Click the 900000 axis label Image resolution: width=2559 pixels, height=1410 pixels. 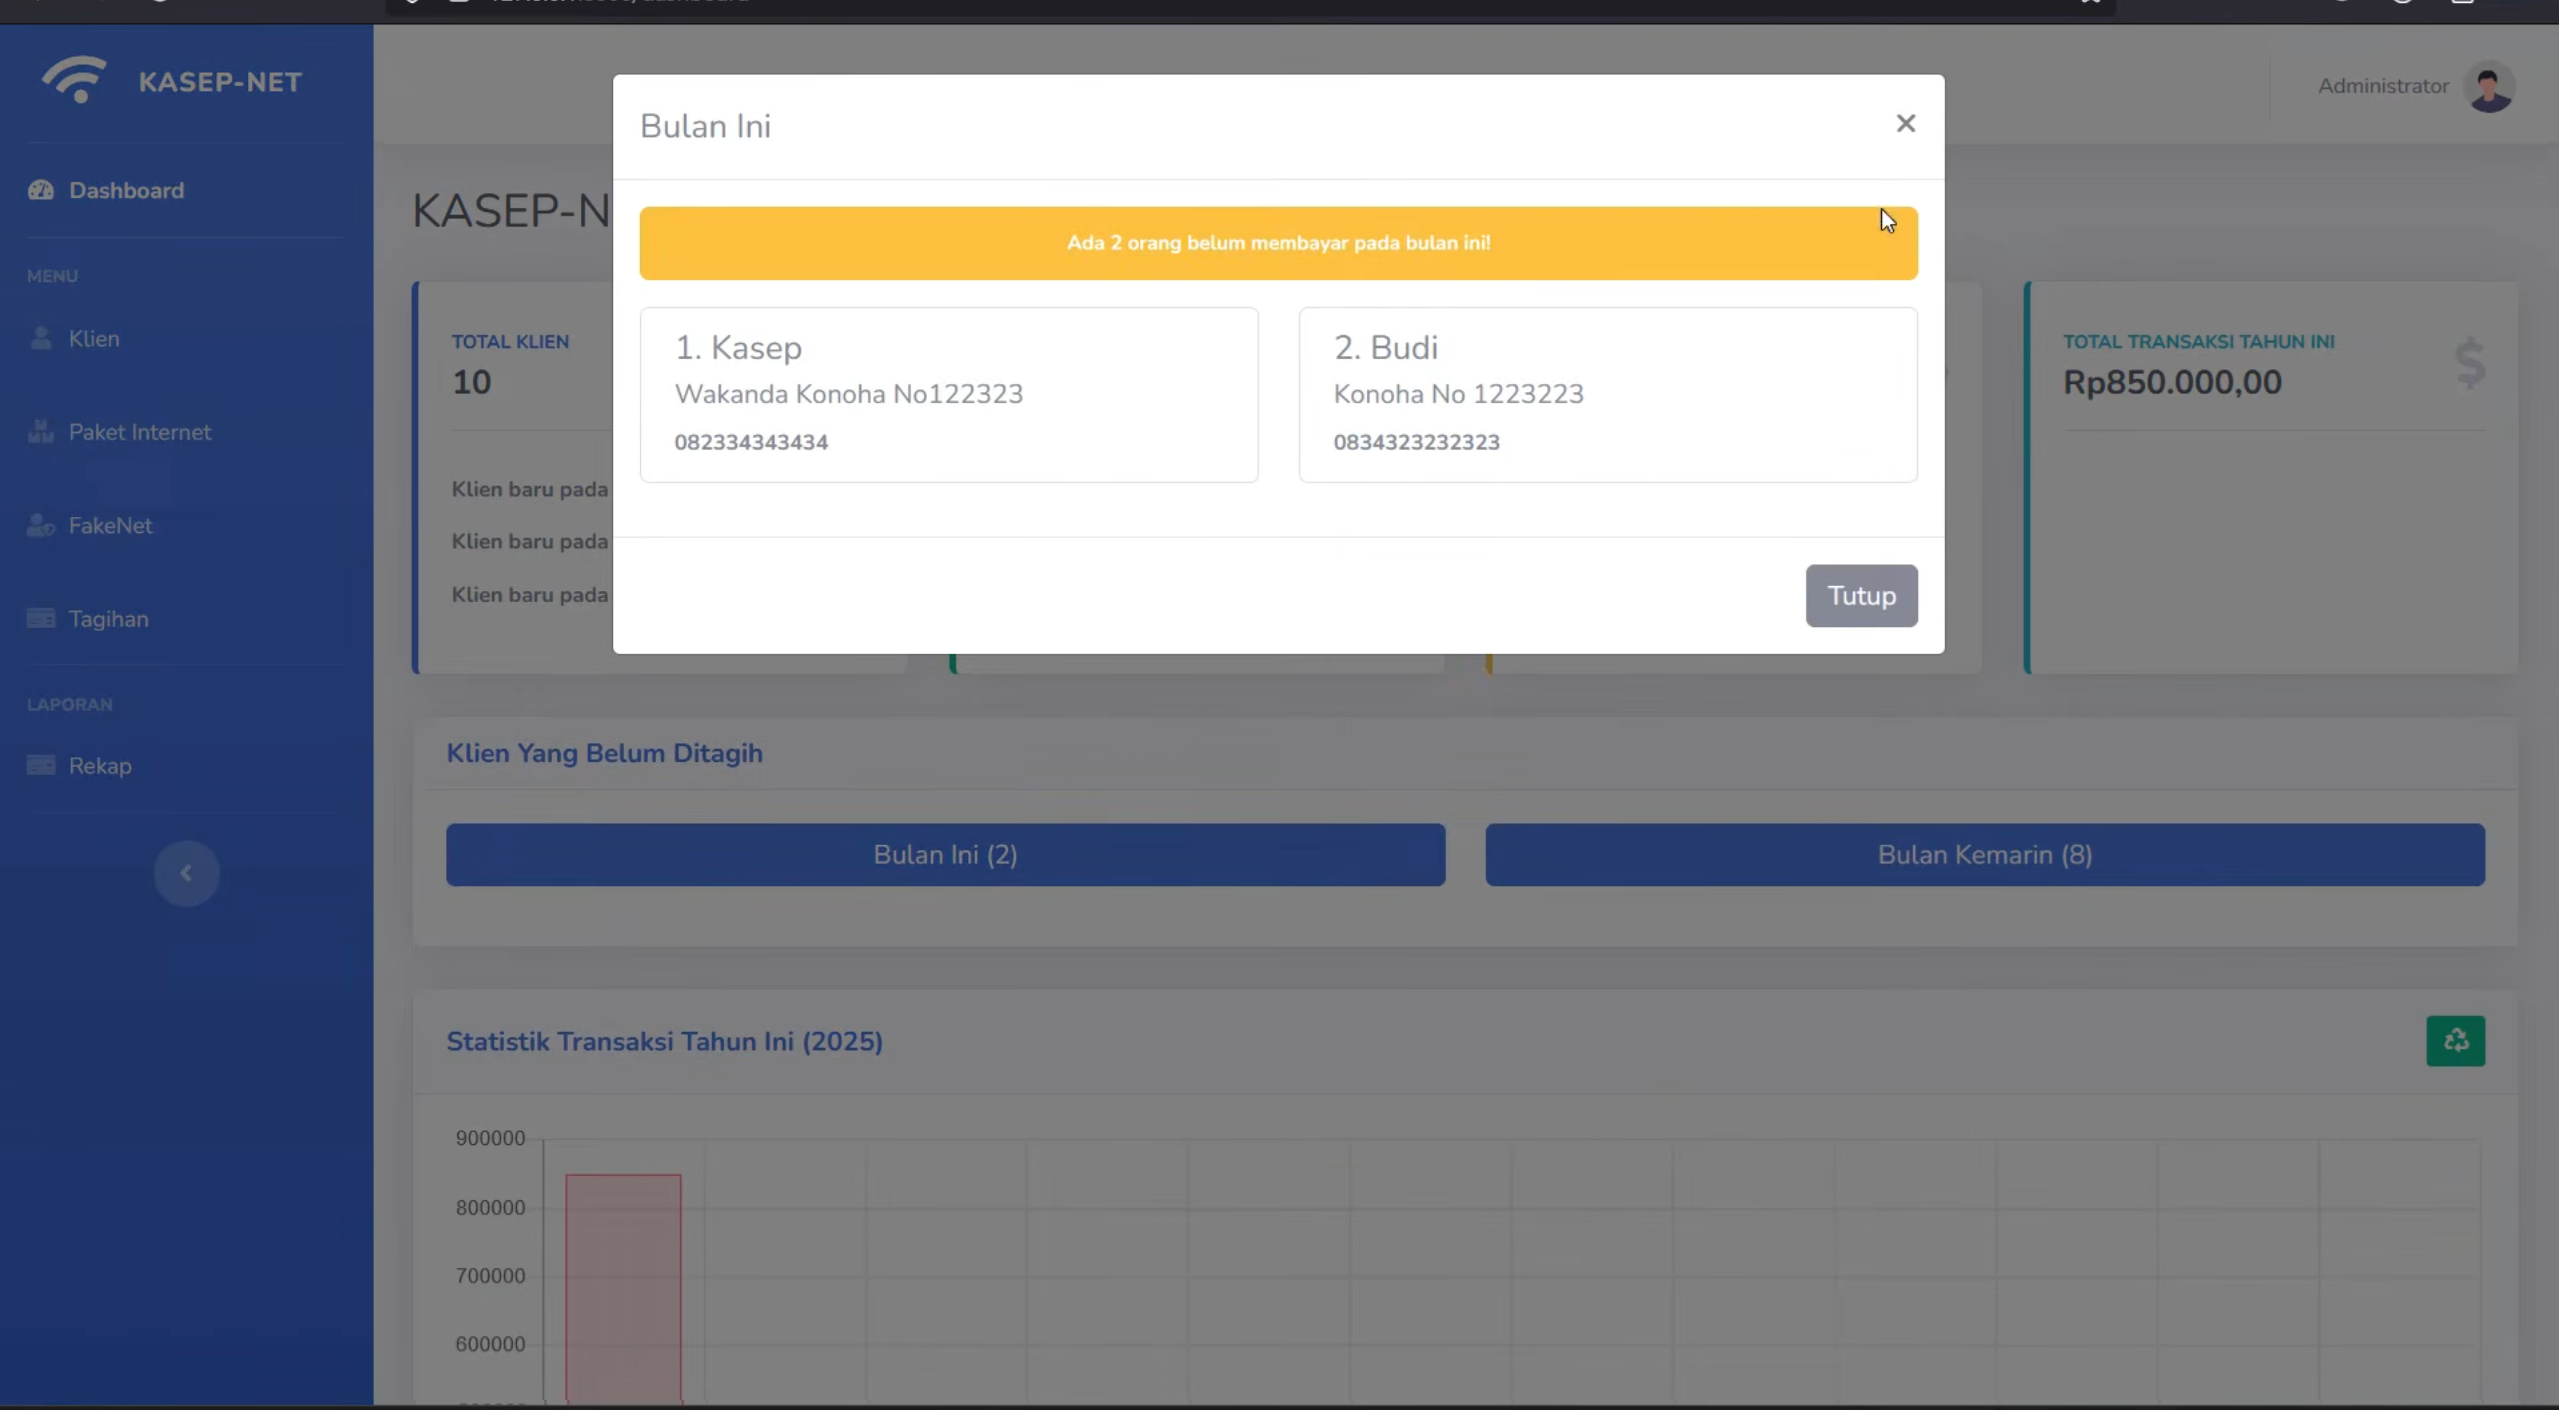490,1138
